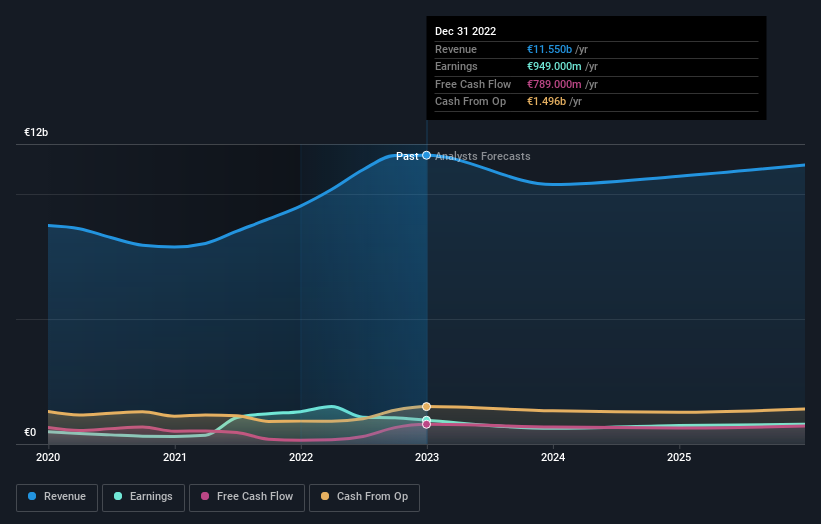The height and width of the screenshot is (524, 821).
Task: Select the 2021 x-axis label
Action: (x=174, y=457)
